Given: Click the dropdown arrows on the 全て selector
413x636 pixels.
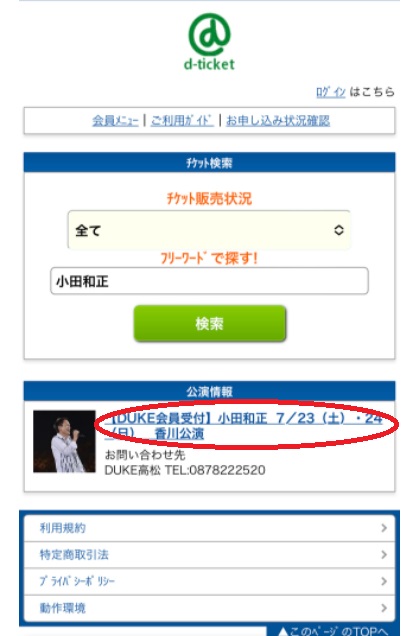Looking at the screenshot, I should tap(339, 230).
